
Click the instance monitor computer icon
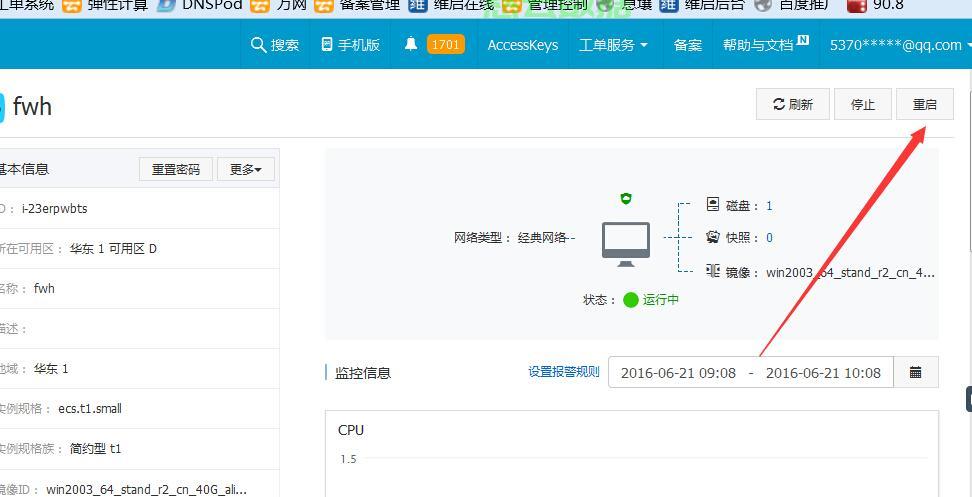(x=626, y=244)
